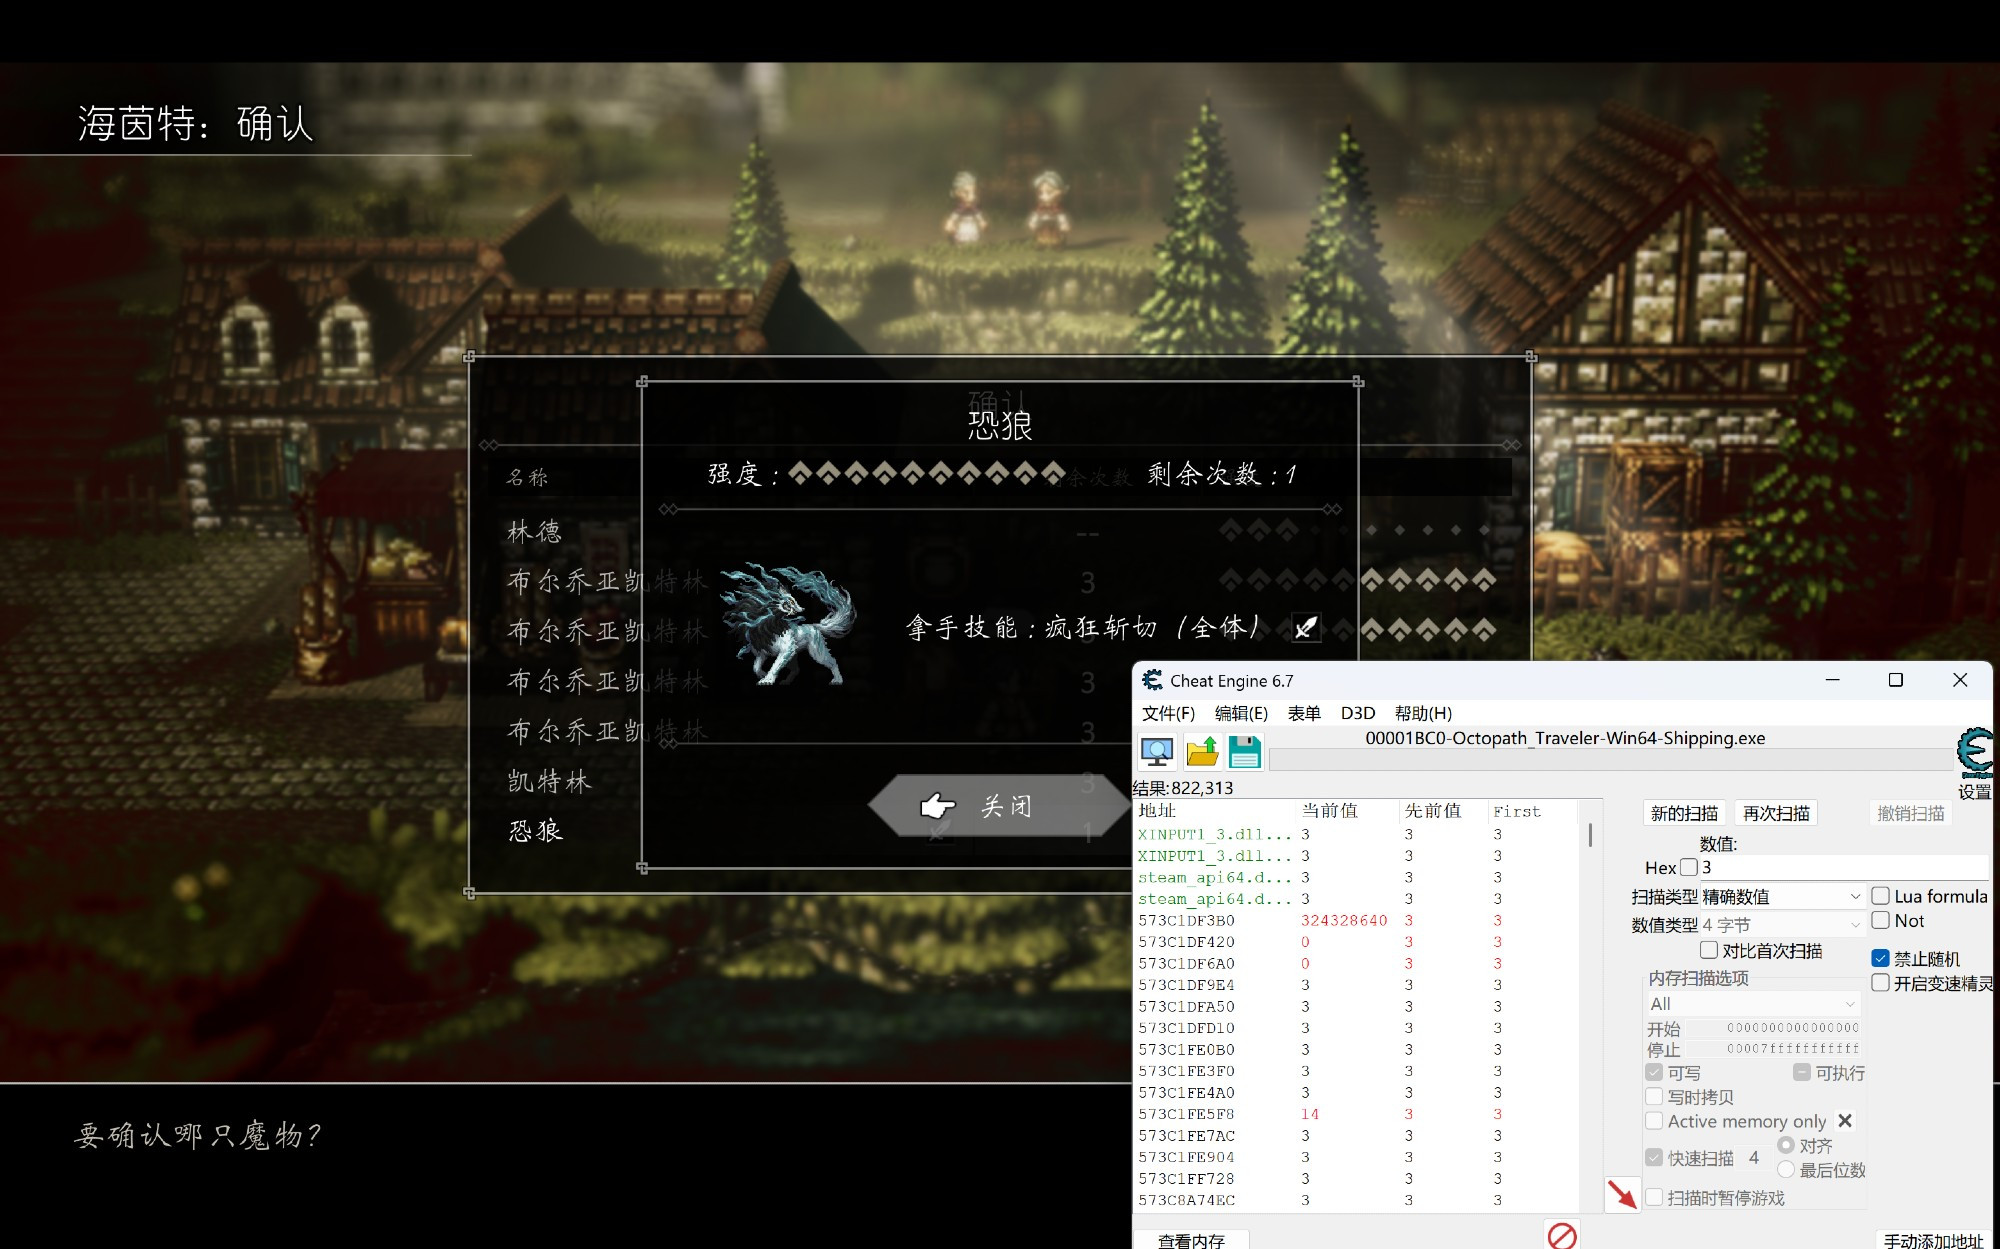Toggle the 可执行 checkbox
The height and width of the screenshot is (1249, 2000).
point(1801,1072)
